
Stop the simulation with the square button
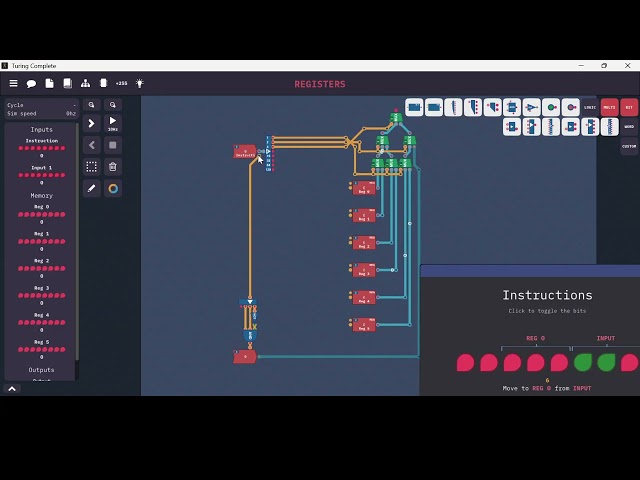[113, 145]
